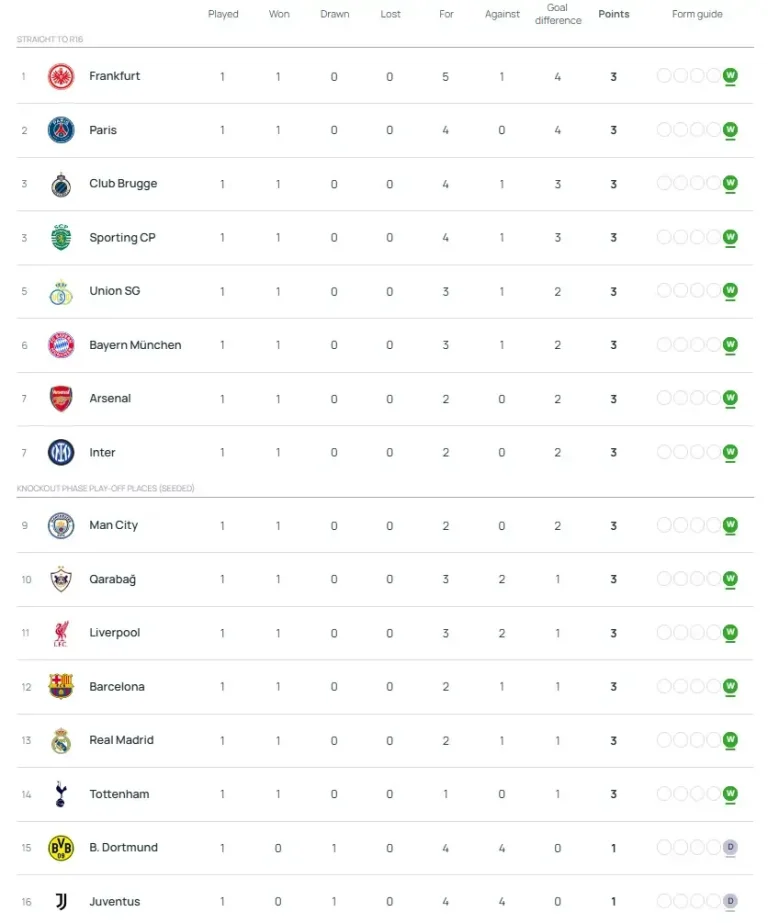This screenshot has height=923, width=768.
Task: Click the Frankfurt club crest
Action: click(x=61, y=77)
